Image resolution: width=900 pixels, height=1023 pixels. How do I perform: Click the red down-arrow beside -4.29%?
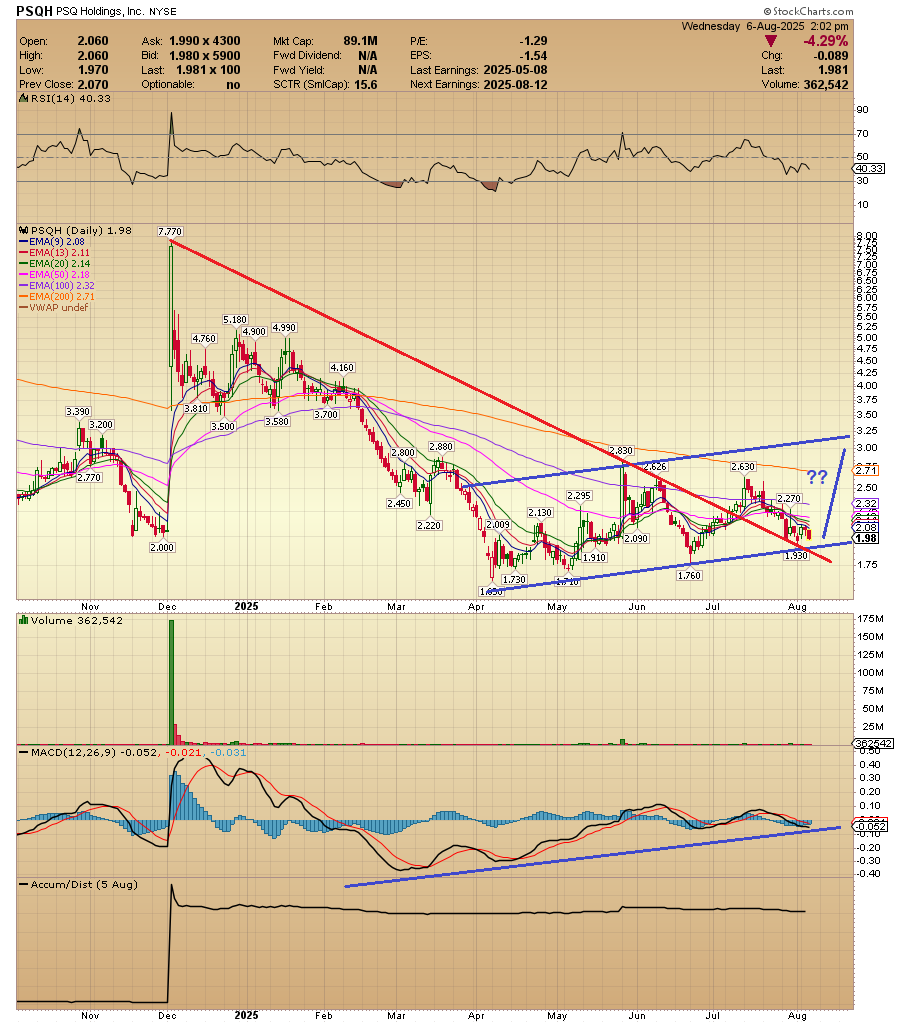[770, 41]
